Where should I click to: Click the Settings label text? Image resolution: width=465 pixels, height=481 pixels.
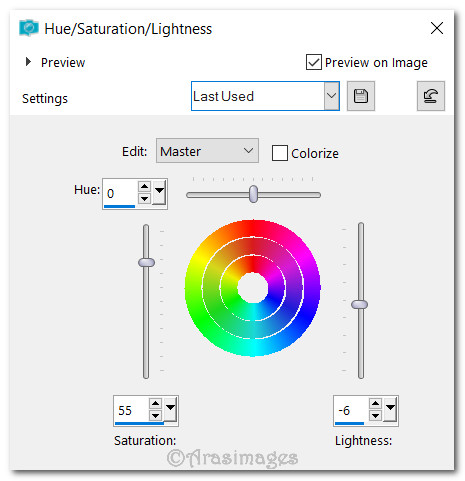[x=45, y=99]
